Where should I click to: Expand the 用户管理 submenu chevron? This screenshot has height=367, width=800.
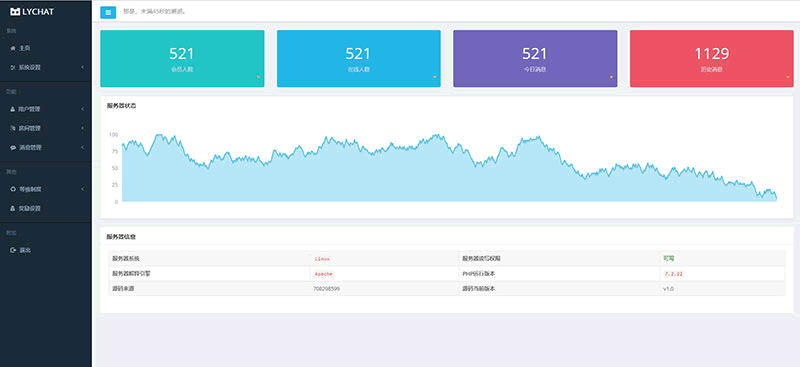82,109
